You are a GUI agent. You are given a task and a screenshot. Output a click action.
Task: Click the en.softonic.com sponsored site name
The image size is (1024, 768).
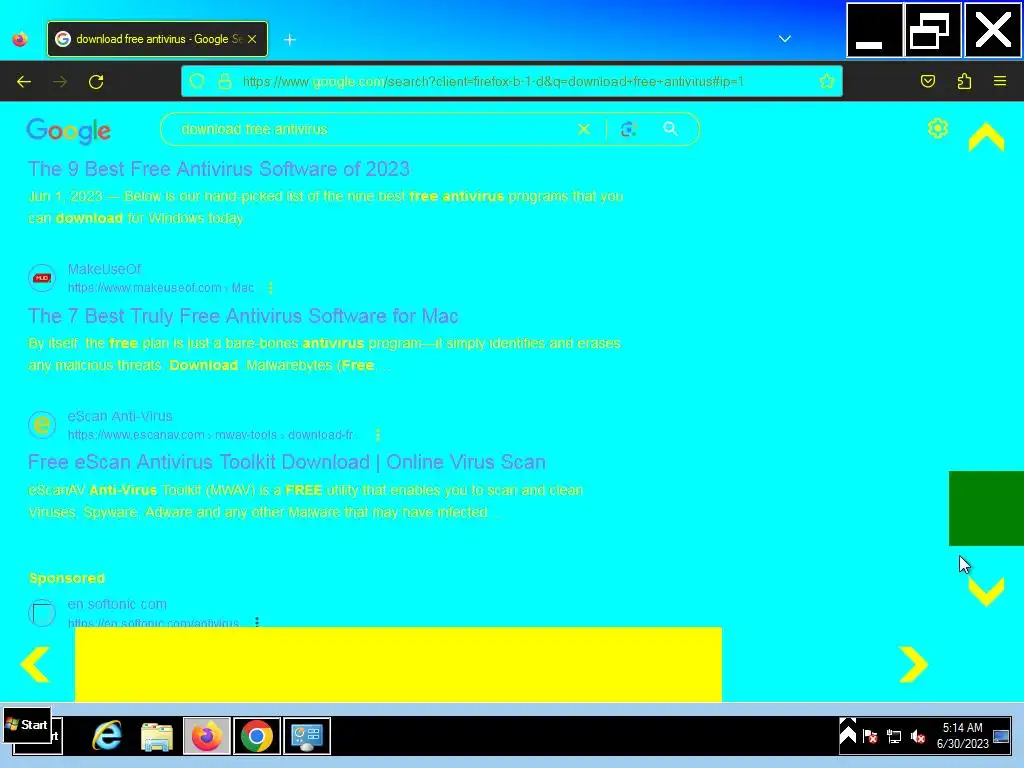click(117, 604)
